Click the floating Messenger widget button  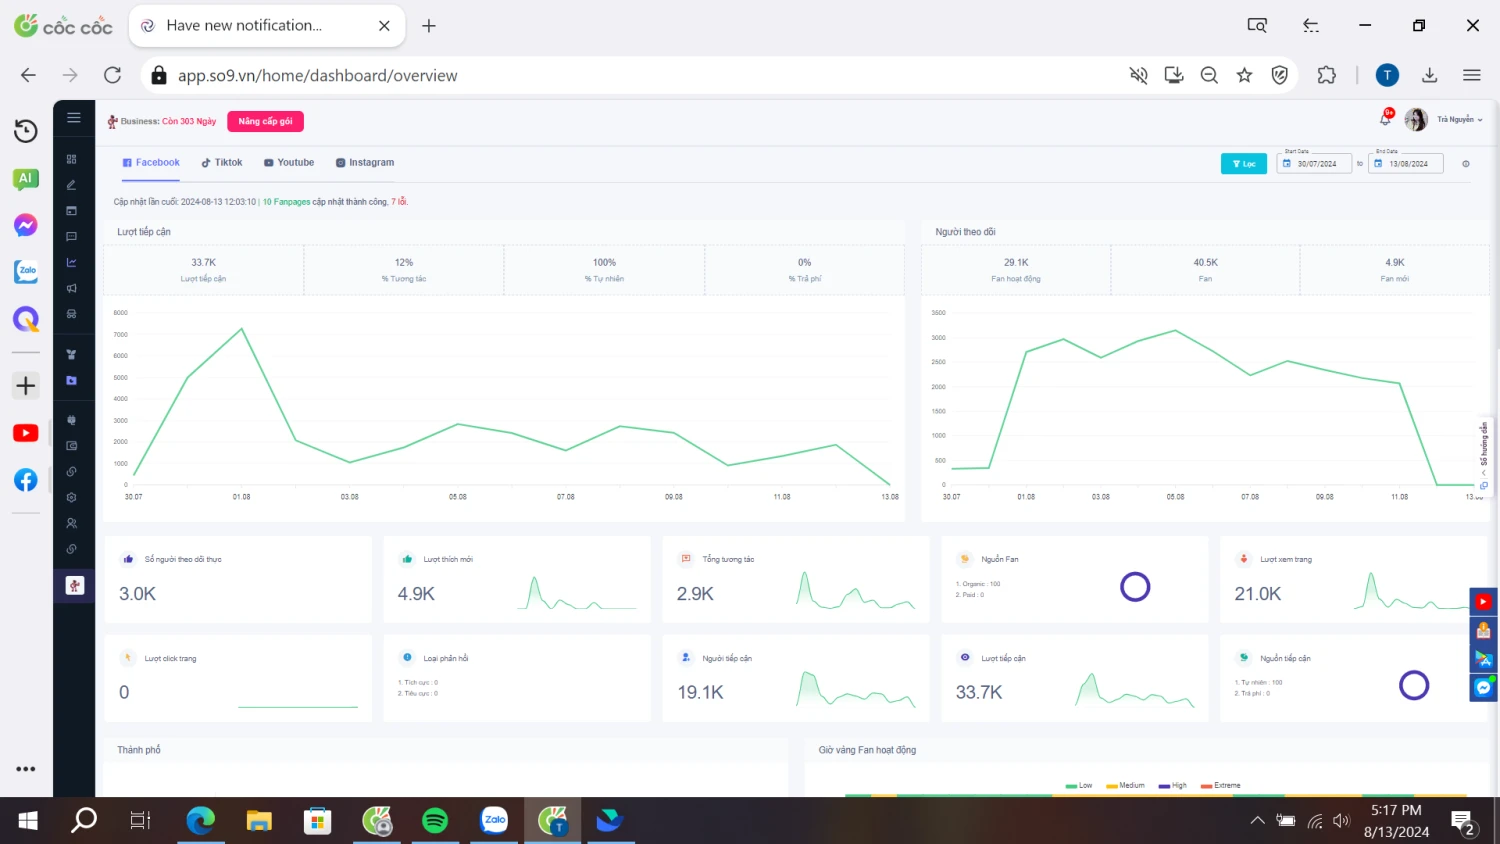pos(1483,688)
